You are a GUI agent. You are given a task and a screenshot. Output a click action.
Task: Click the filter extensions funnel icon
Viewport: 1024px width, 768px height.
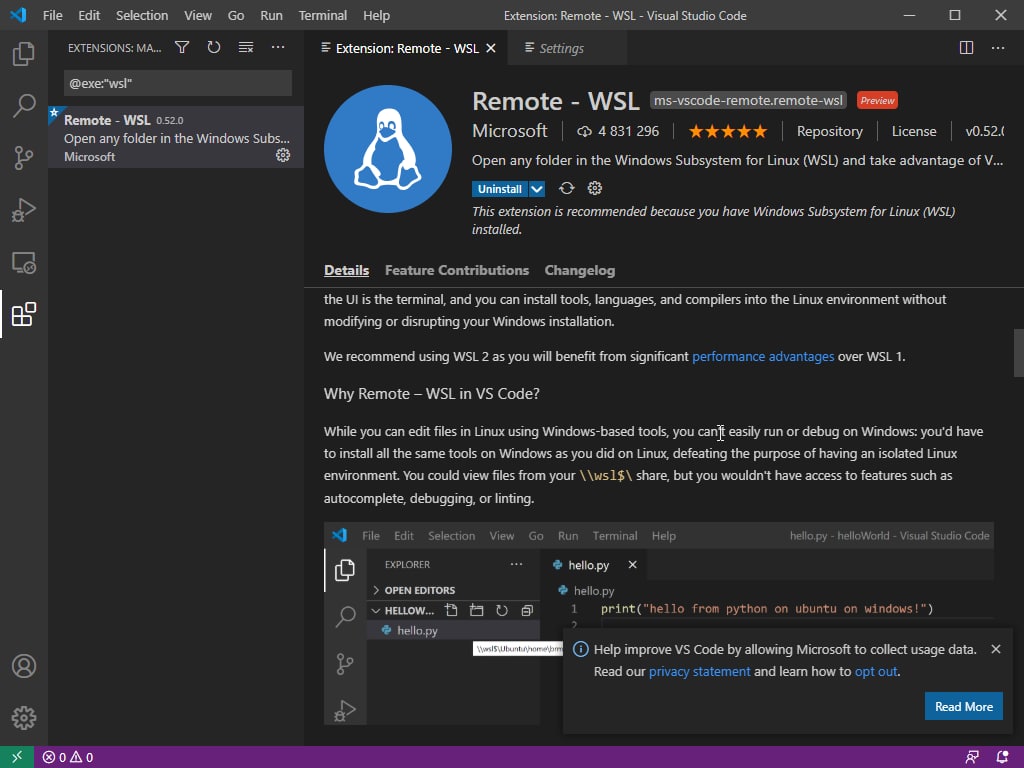182,48
